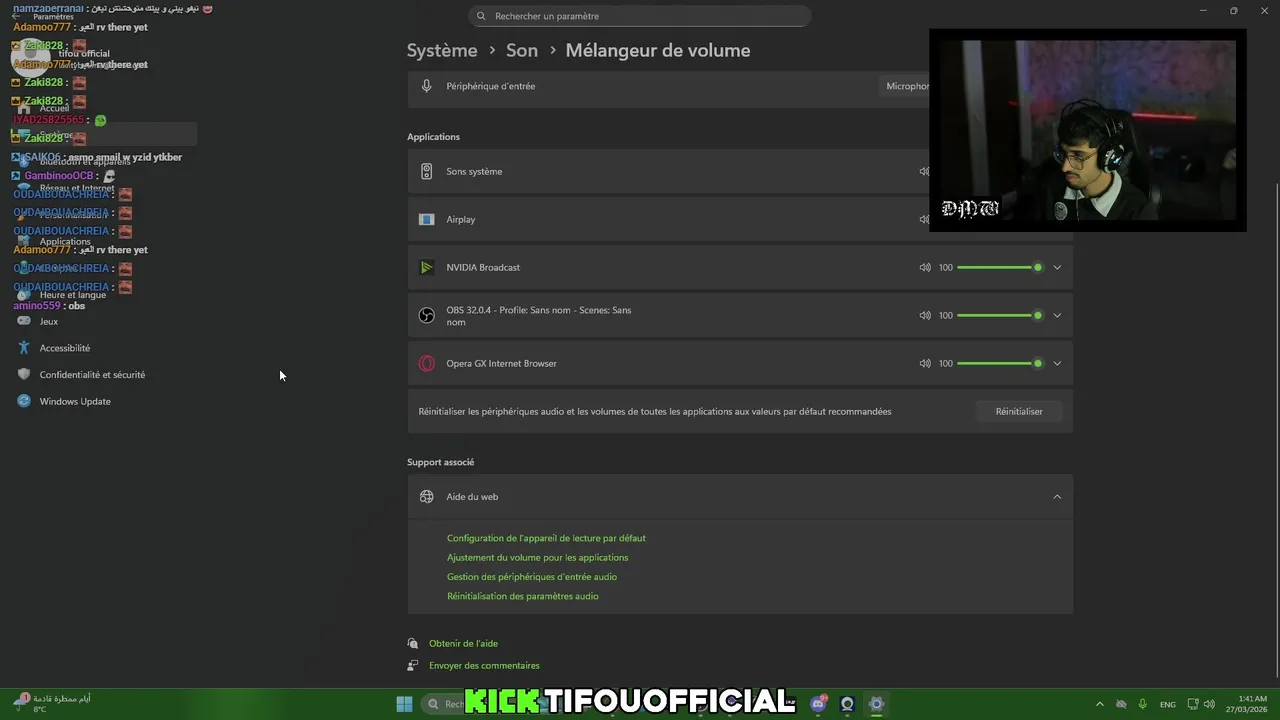
Task: Mute the NVIDIA Broadcast volume speaker icon
Action: [925, 267]
